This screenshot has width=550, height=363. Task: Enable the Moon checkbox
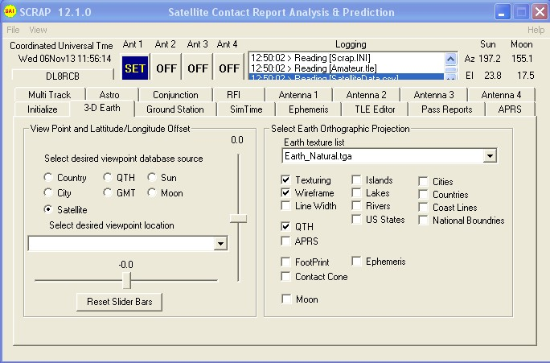tap(287, 299)
